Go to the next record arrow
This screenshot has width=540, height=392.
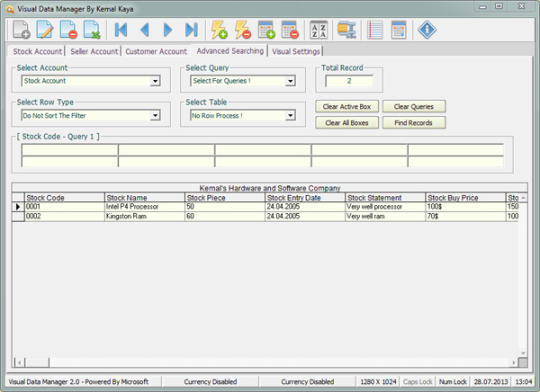168,30
